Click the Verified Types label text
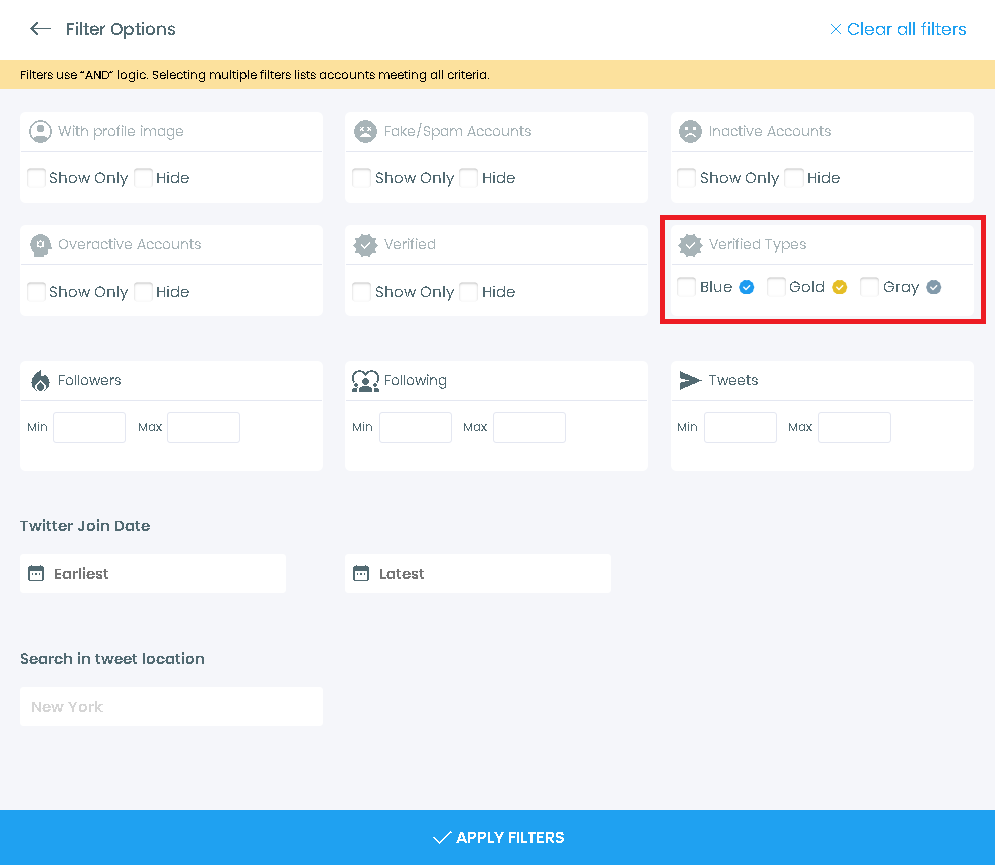 click(x=757, y=245)
